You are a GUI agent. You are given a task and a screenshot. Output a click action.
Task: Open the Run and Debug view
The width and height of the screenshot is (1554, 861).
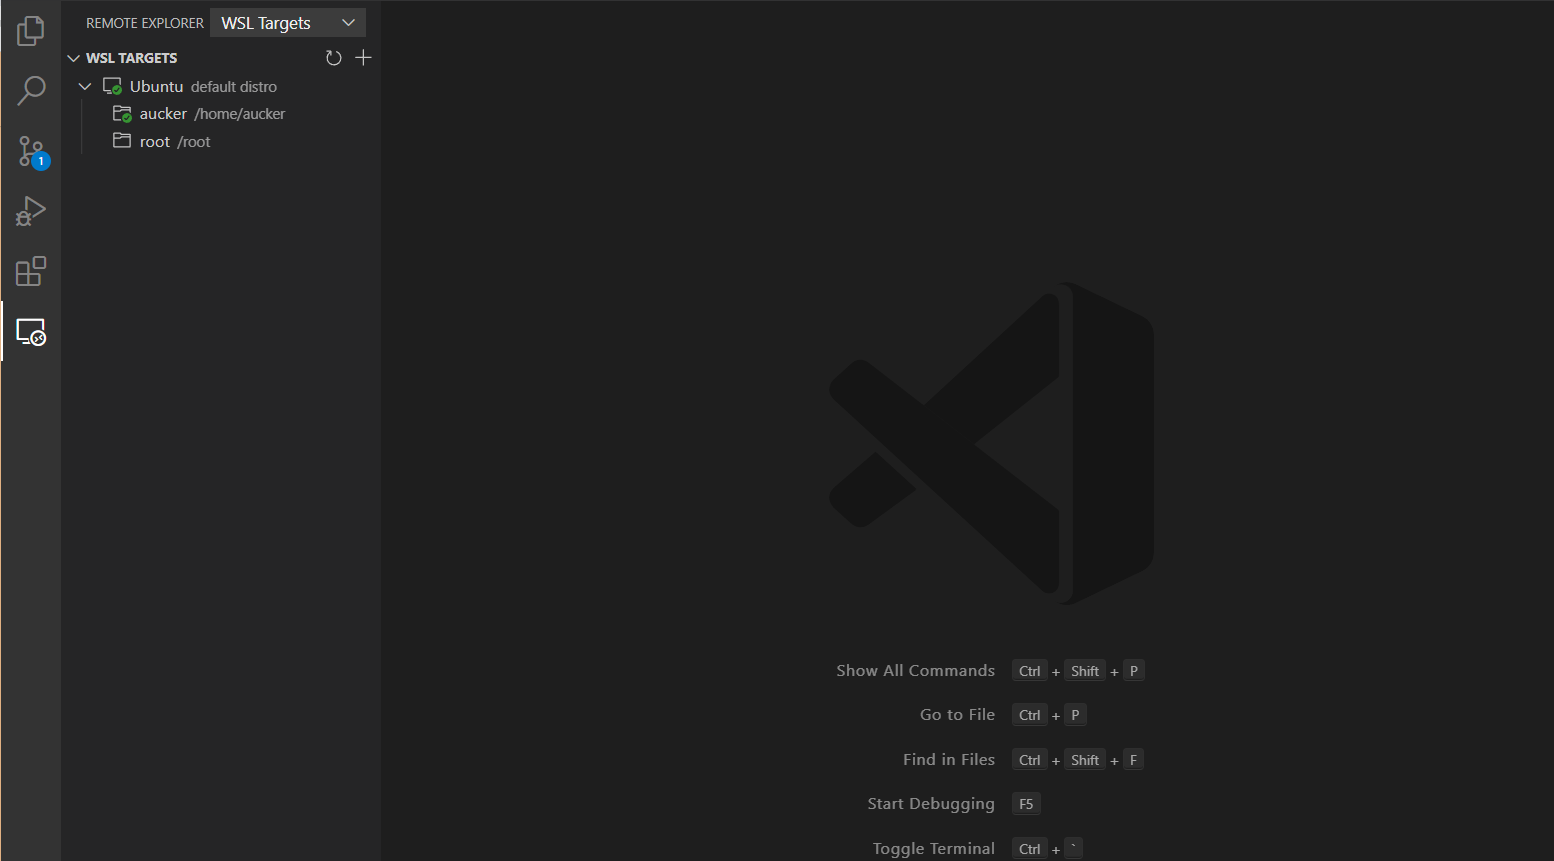tap(31, 211)
